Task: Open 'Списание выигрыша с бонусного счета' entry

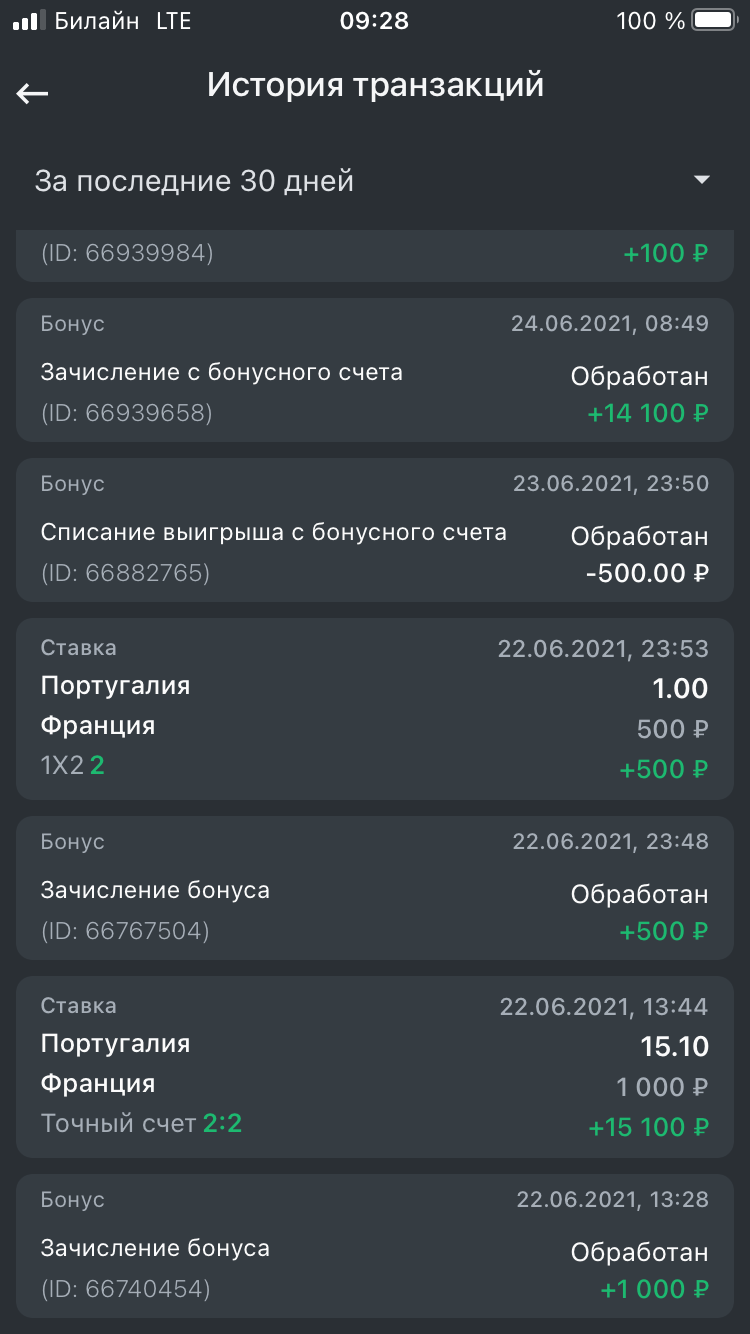Action: 273,533
